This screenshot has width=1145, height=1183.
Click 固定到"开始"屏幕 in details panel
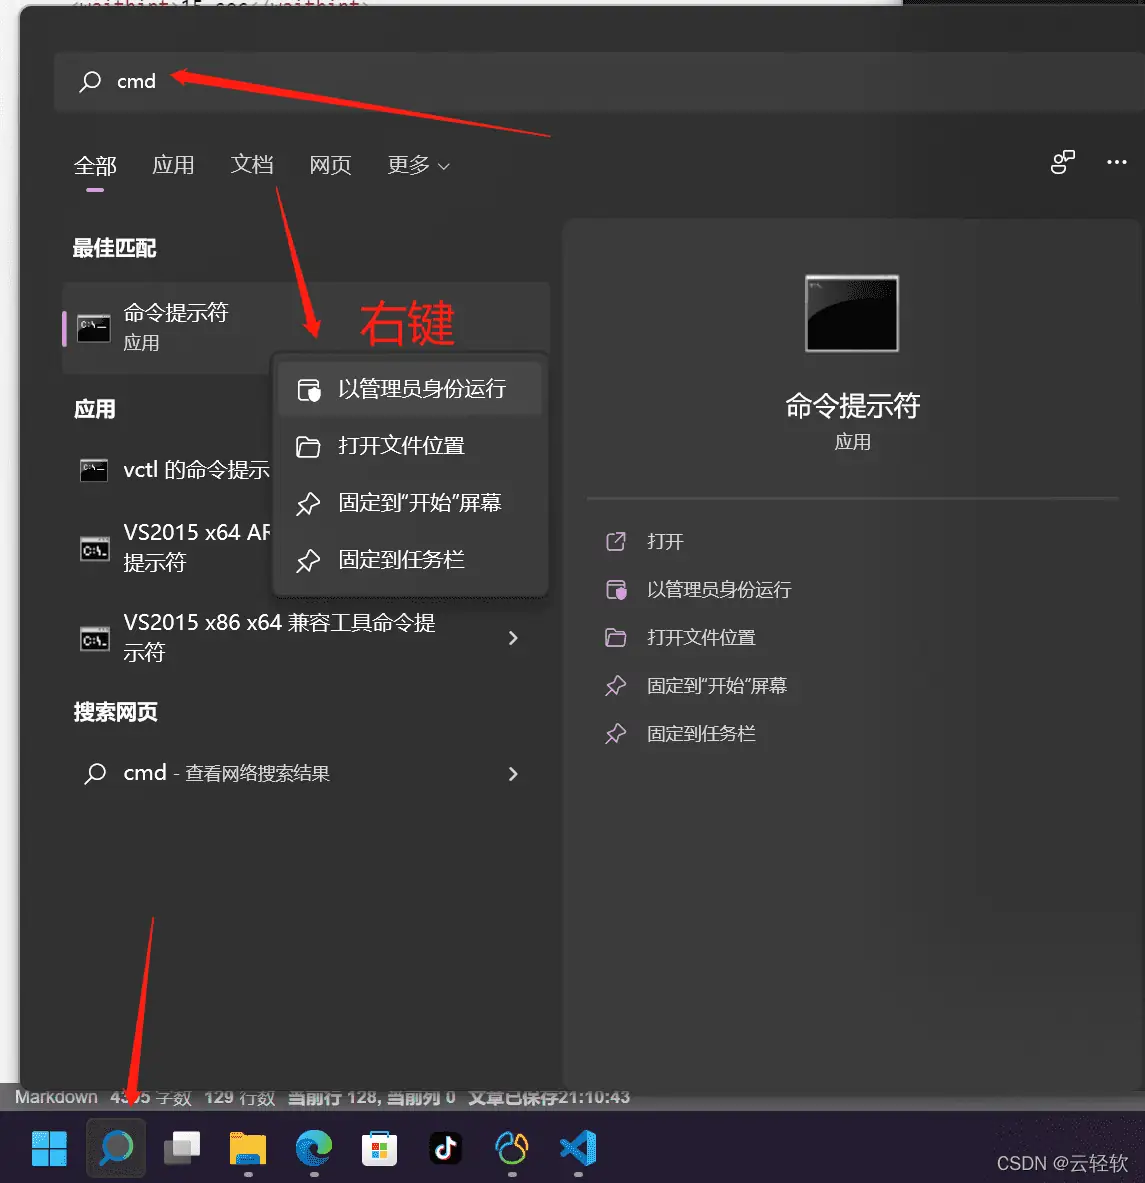click(x=717, y=686)
